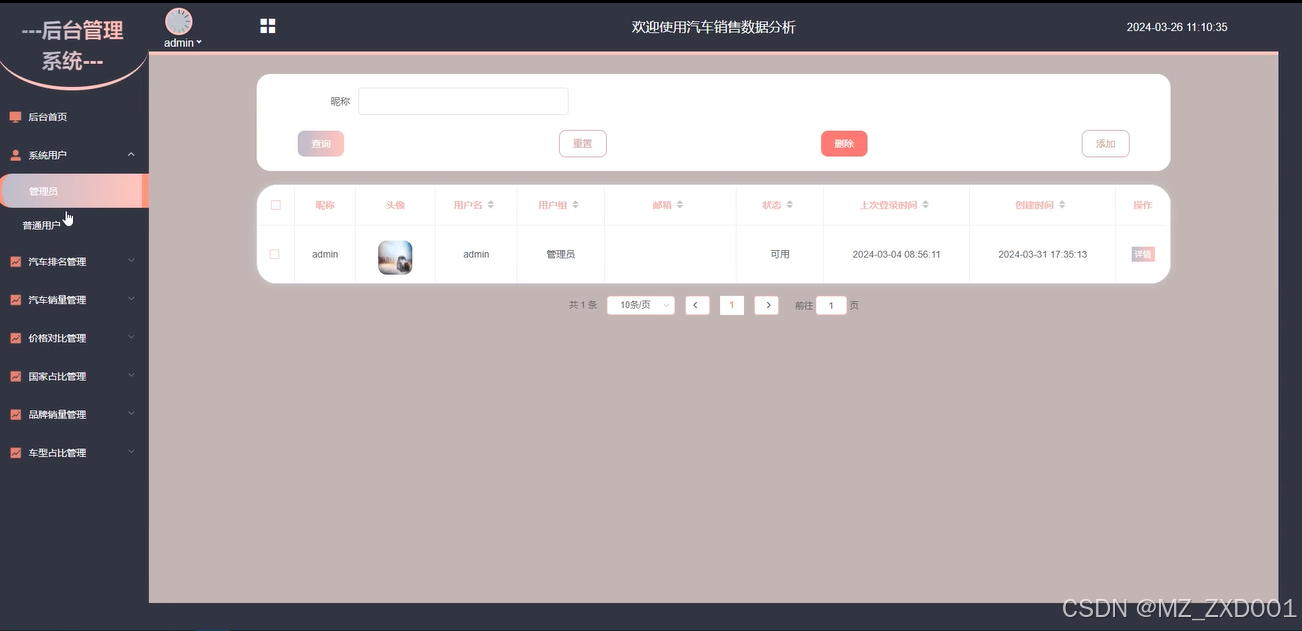This screenshot has height=631, width=1302.
Task: Click the jump-to-page number input
Action: [831, 305]
